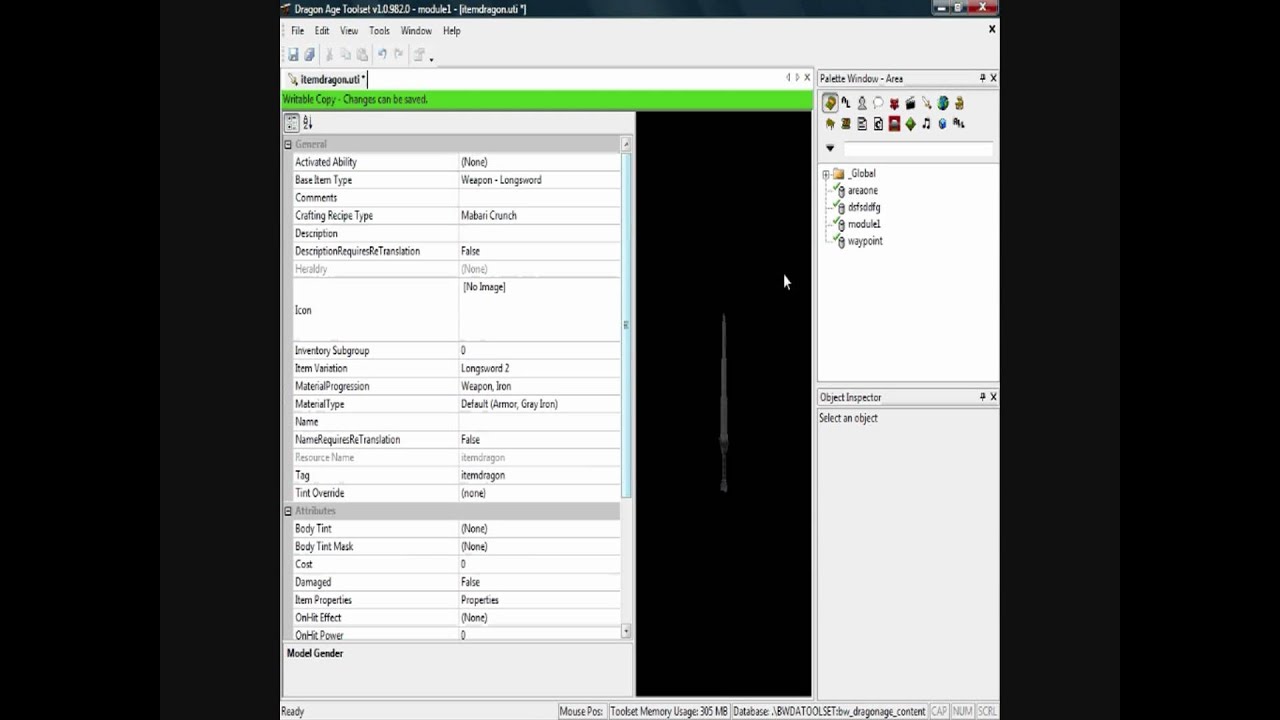Open the Item Variation value Longsword 2
This screenshot has height=720, width=1280.
coord(539,369)
